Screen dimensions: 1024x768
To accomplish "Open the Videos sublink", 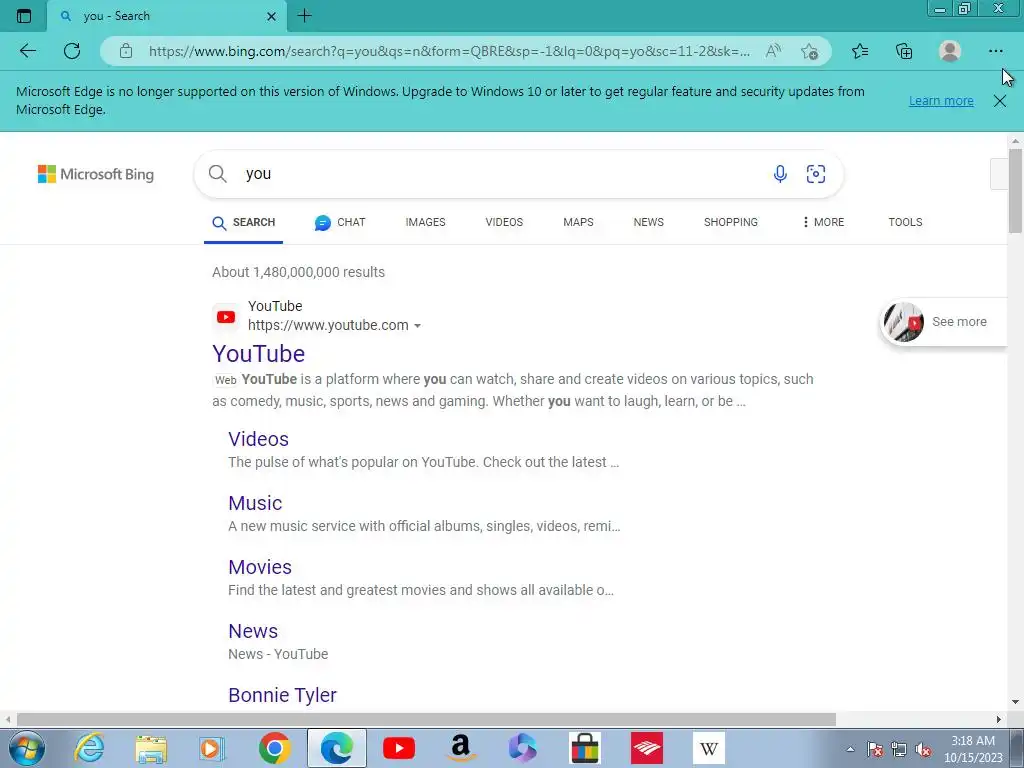I will pos(259,439).
